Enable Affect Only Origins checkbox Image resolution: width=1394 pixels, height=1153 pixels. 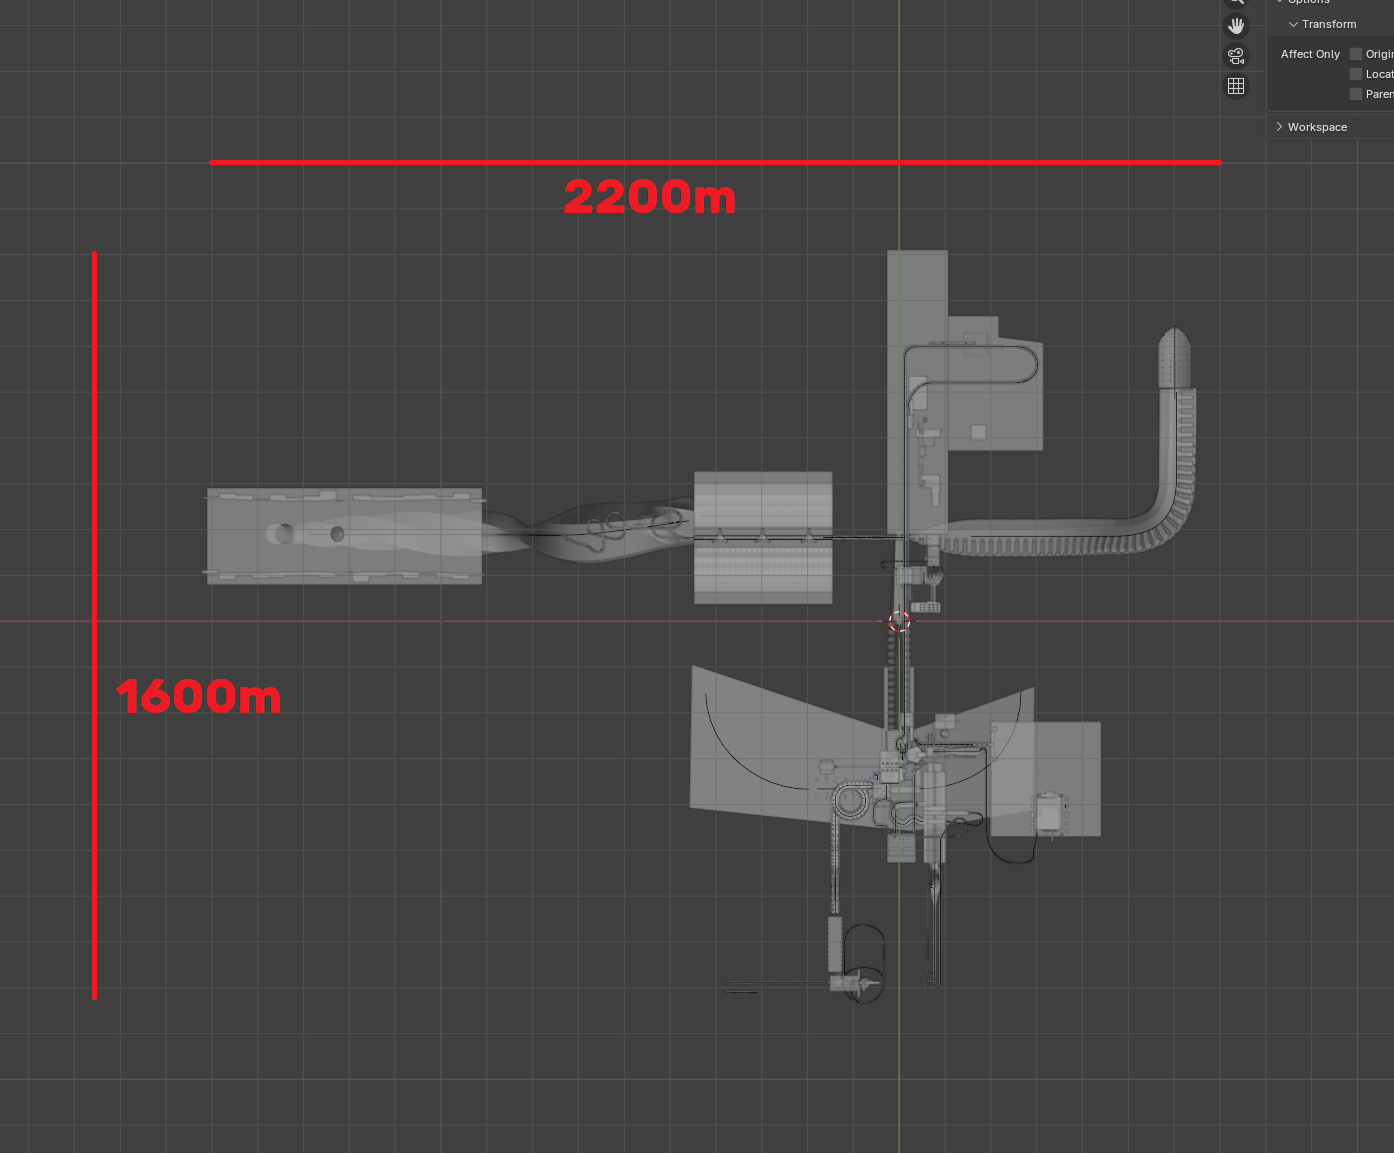[1356, 54]
